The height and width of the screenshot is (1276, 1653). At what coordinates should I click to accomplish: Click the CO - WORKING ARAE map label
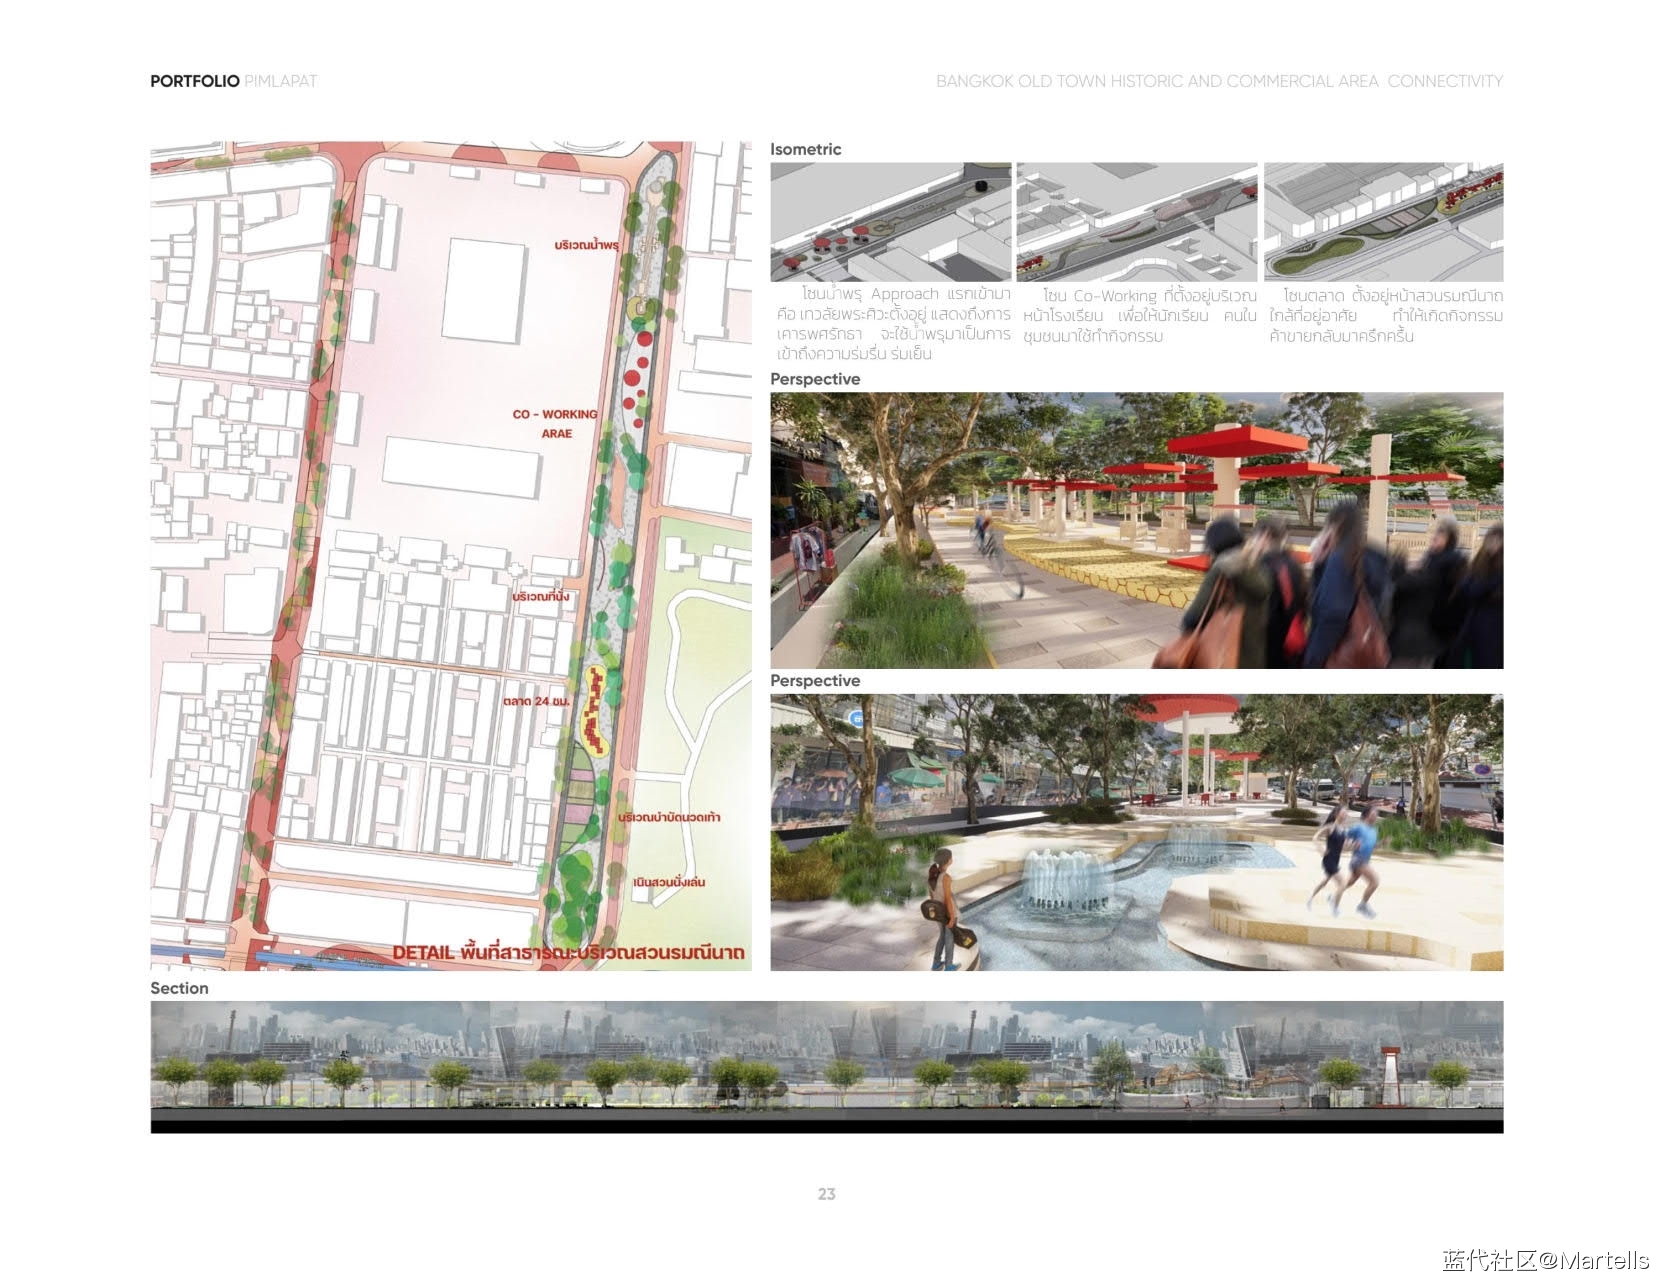[555, 423]
